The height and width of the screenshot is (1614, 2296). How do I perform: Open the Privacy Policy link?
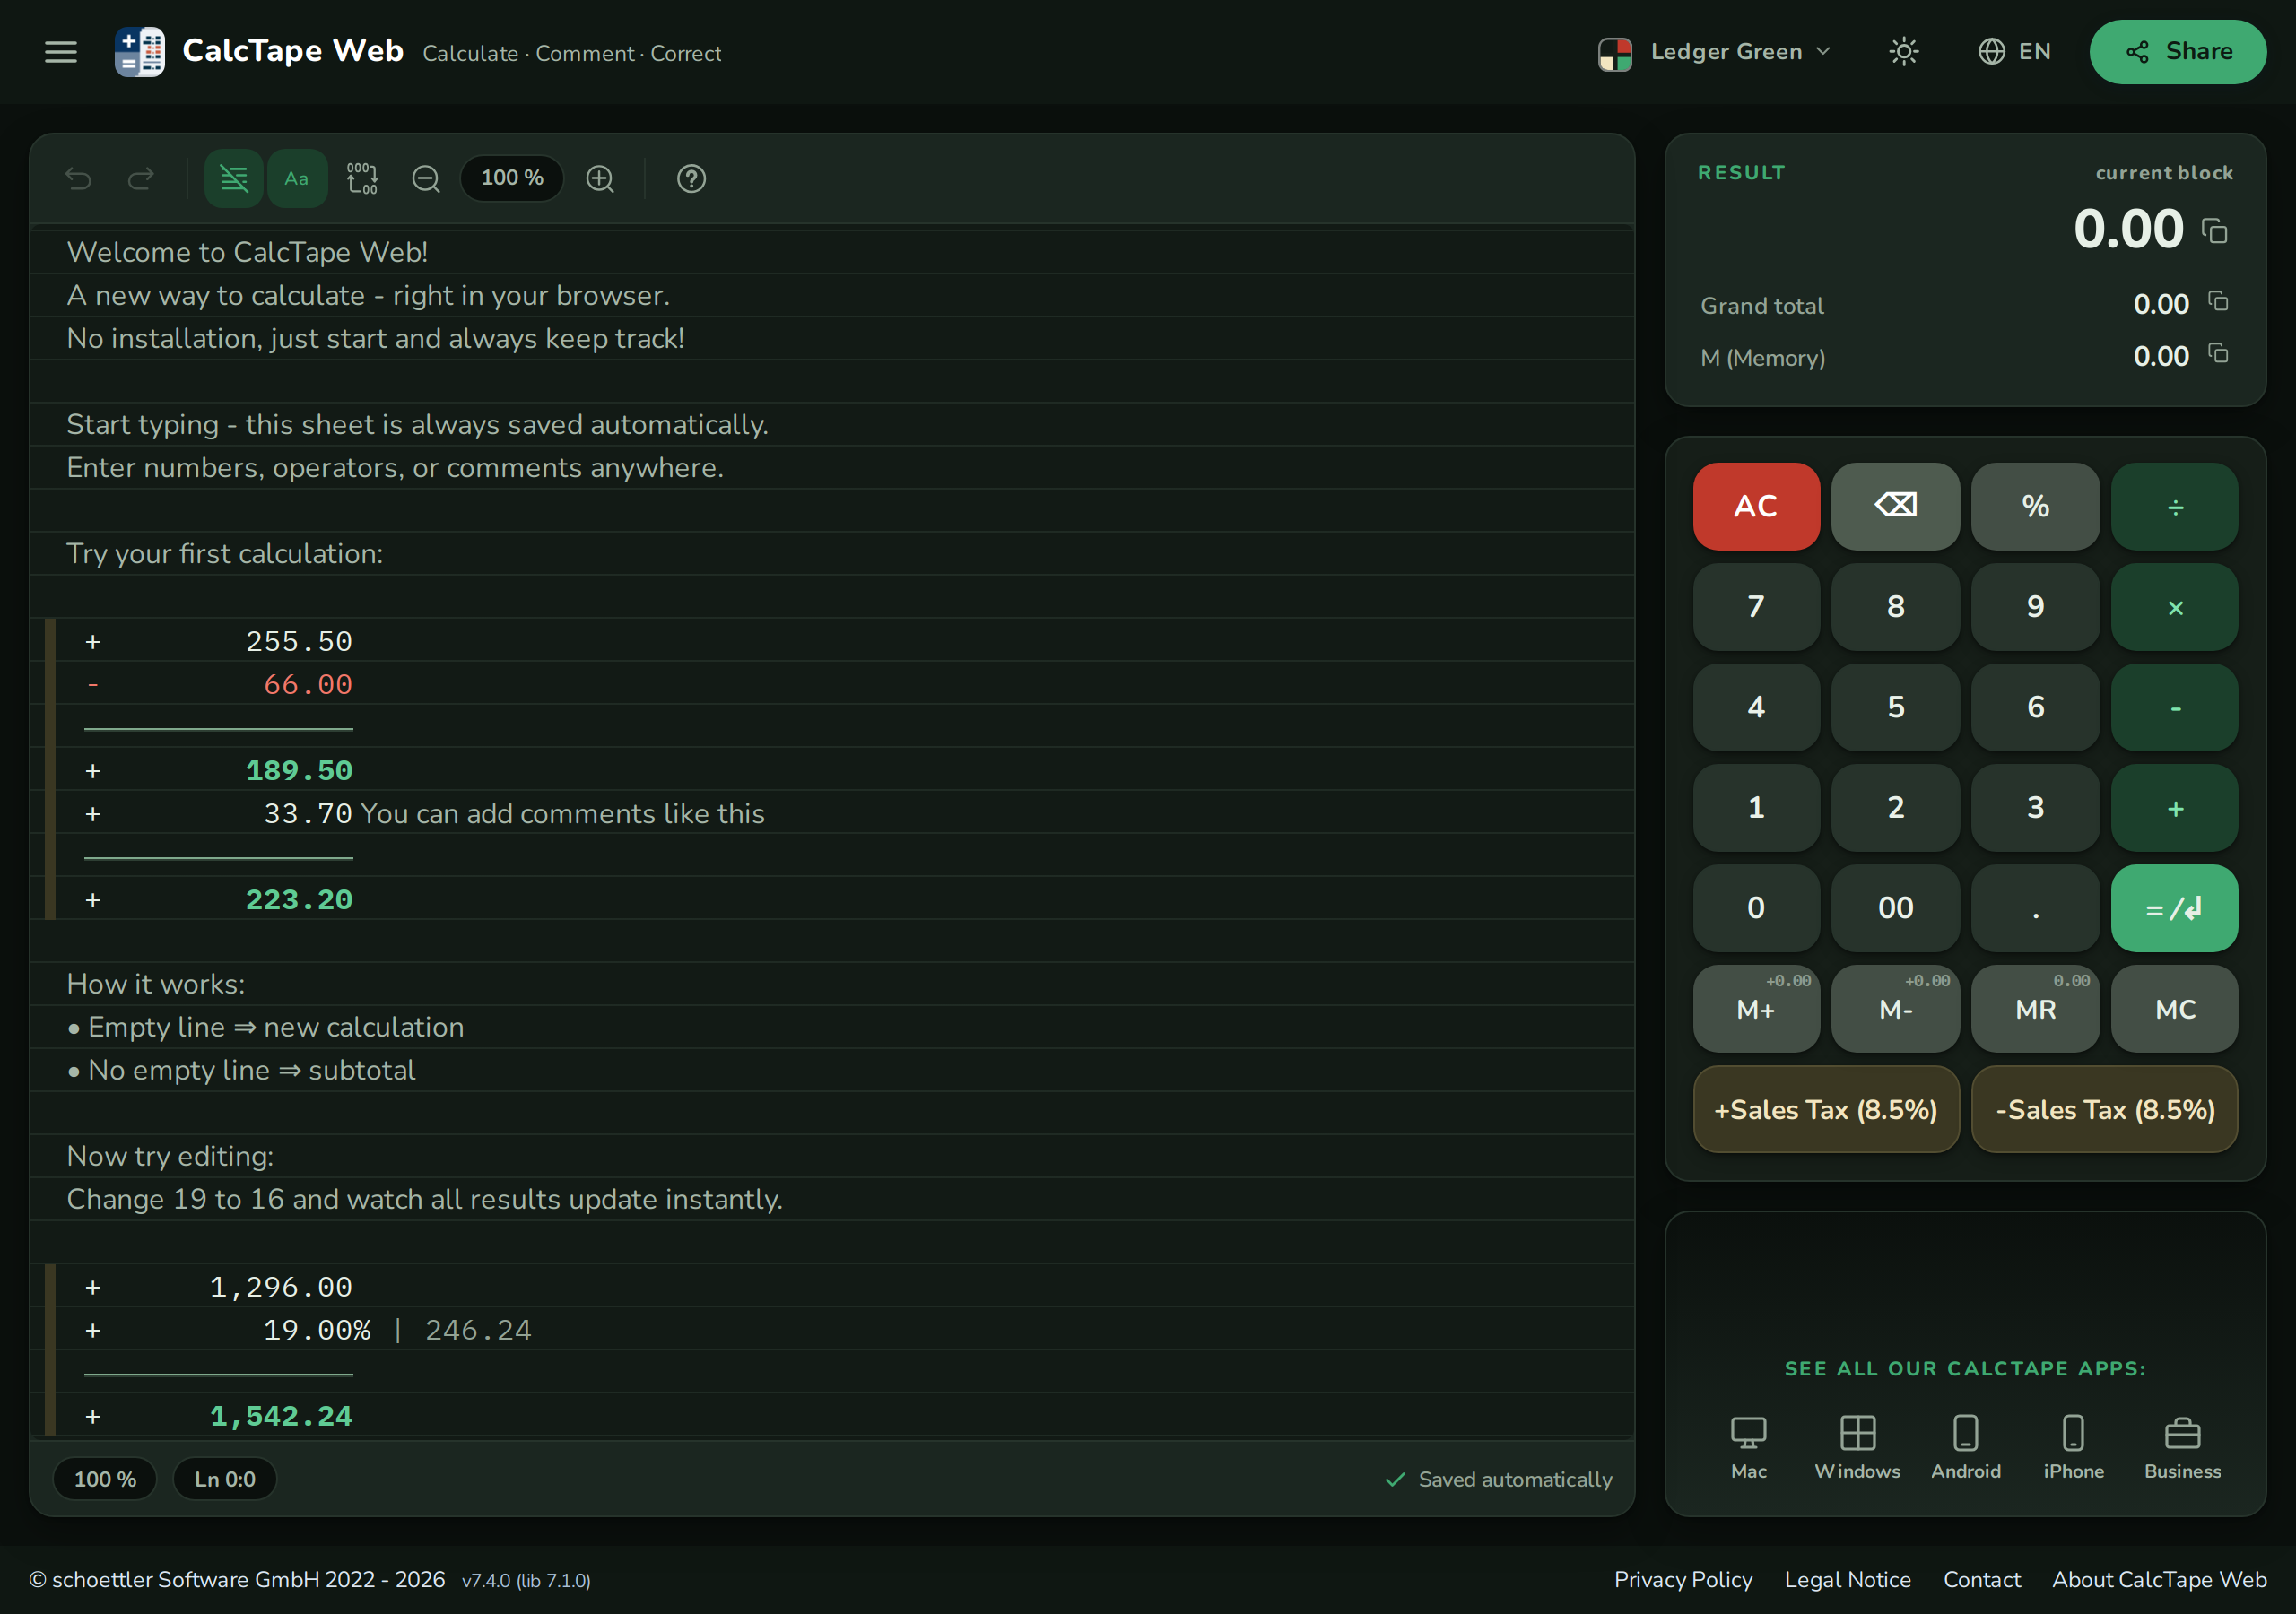1683,1580
